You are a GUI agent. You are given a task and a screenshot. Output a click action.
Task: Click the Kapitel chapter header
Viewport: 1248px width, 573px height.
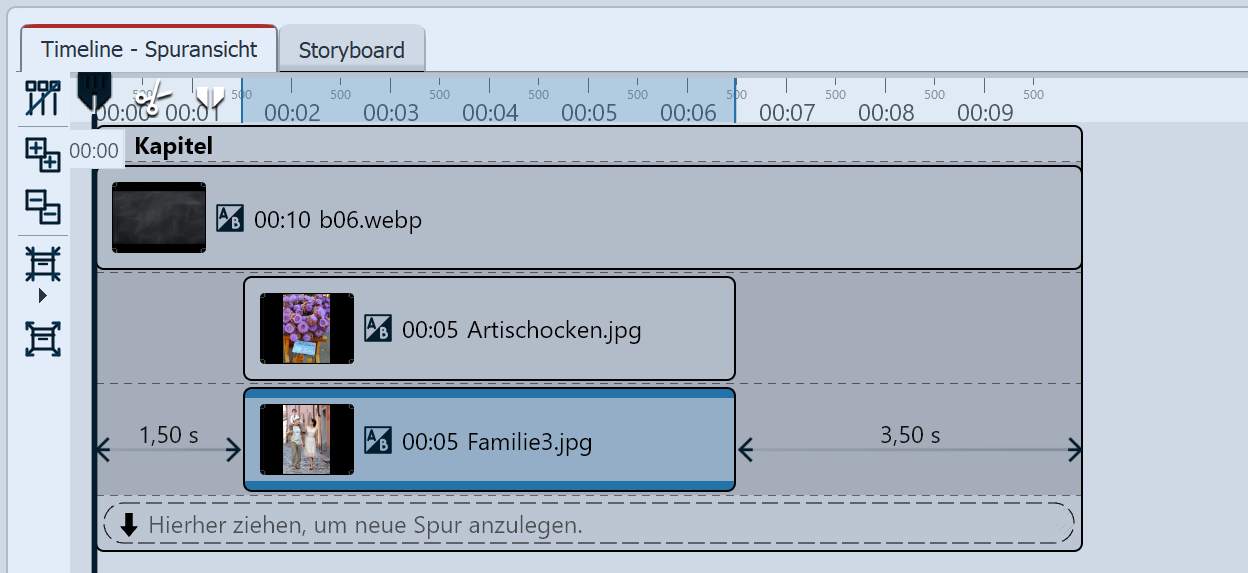click(x=174, y=146)
